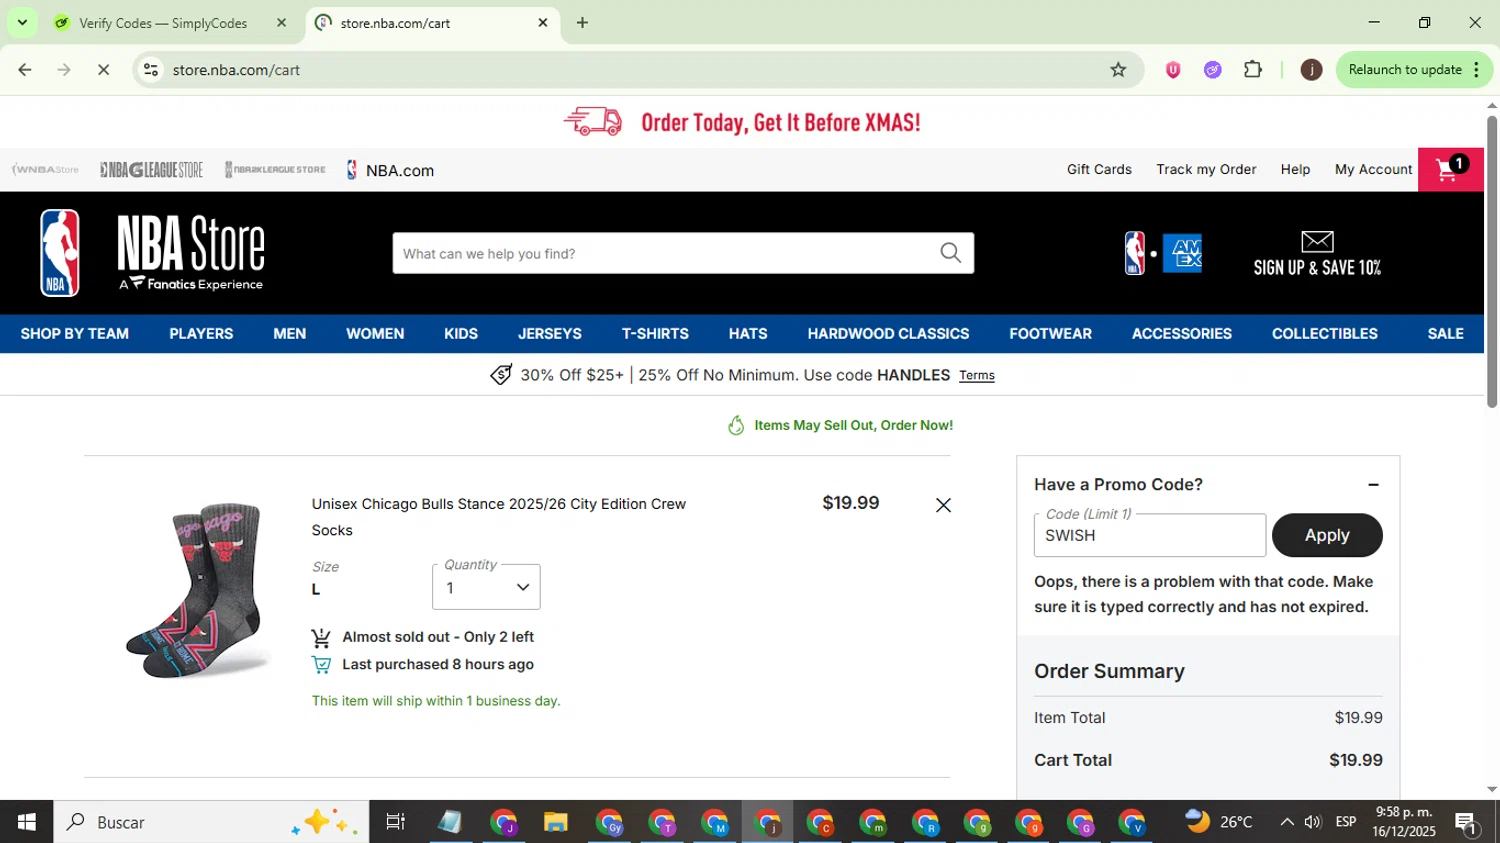Open the Shop By Team menu
The height and width of the screenshot is (843, 1500).
[x=75, y=334]
